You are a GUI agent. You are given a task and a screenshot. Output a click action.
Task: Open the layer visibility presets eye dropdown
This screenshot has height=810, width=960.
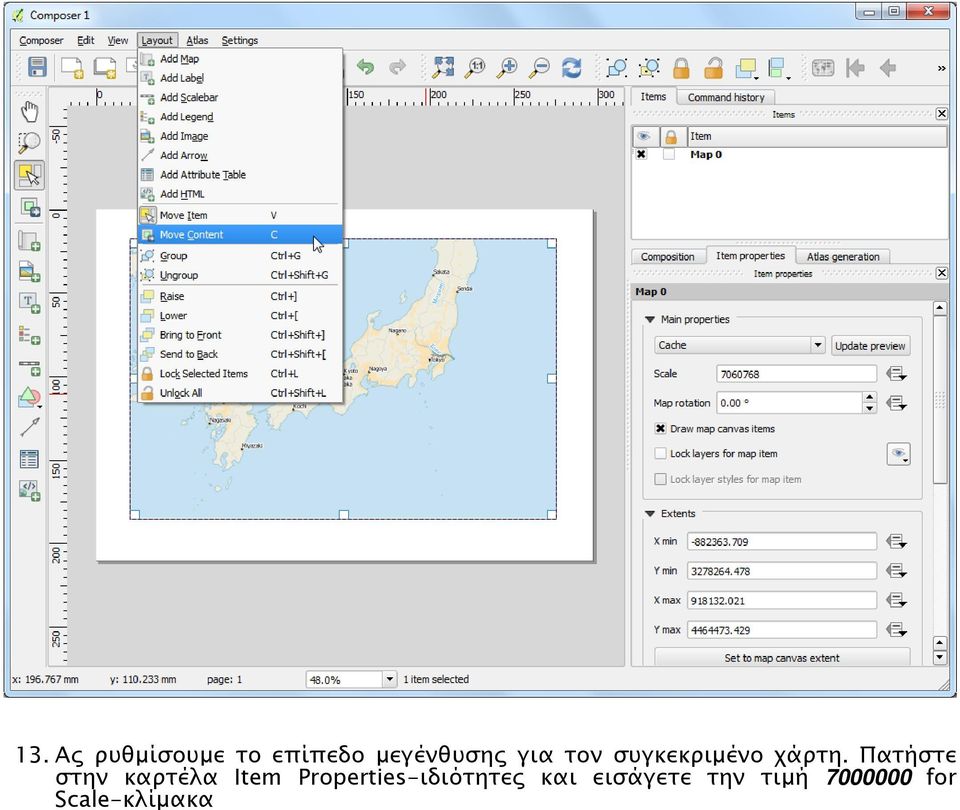[898, 454]
